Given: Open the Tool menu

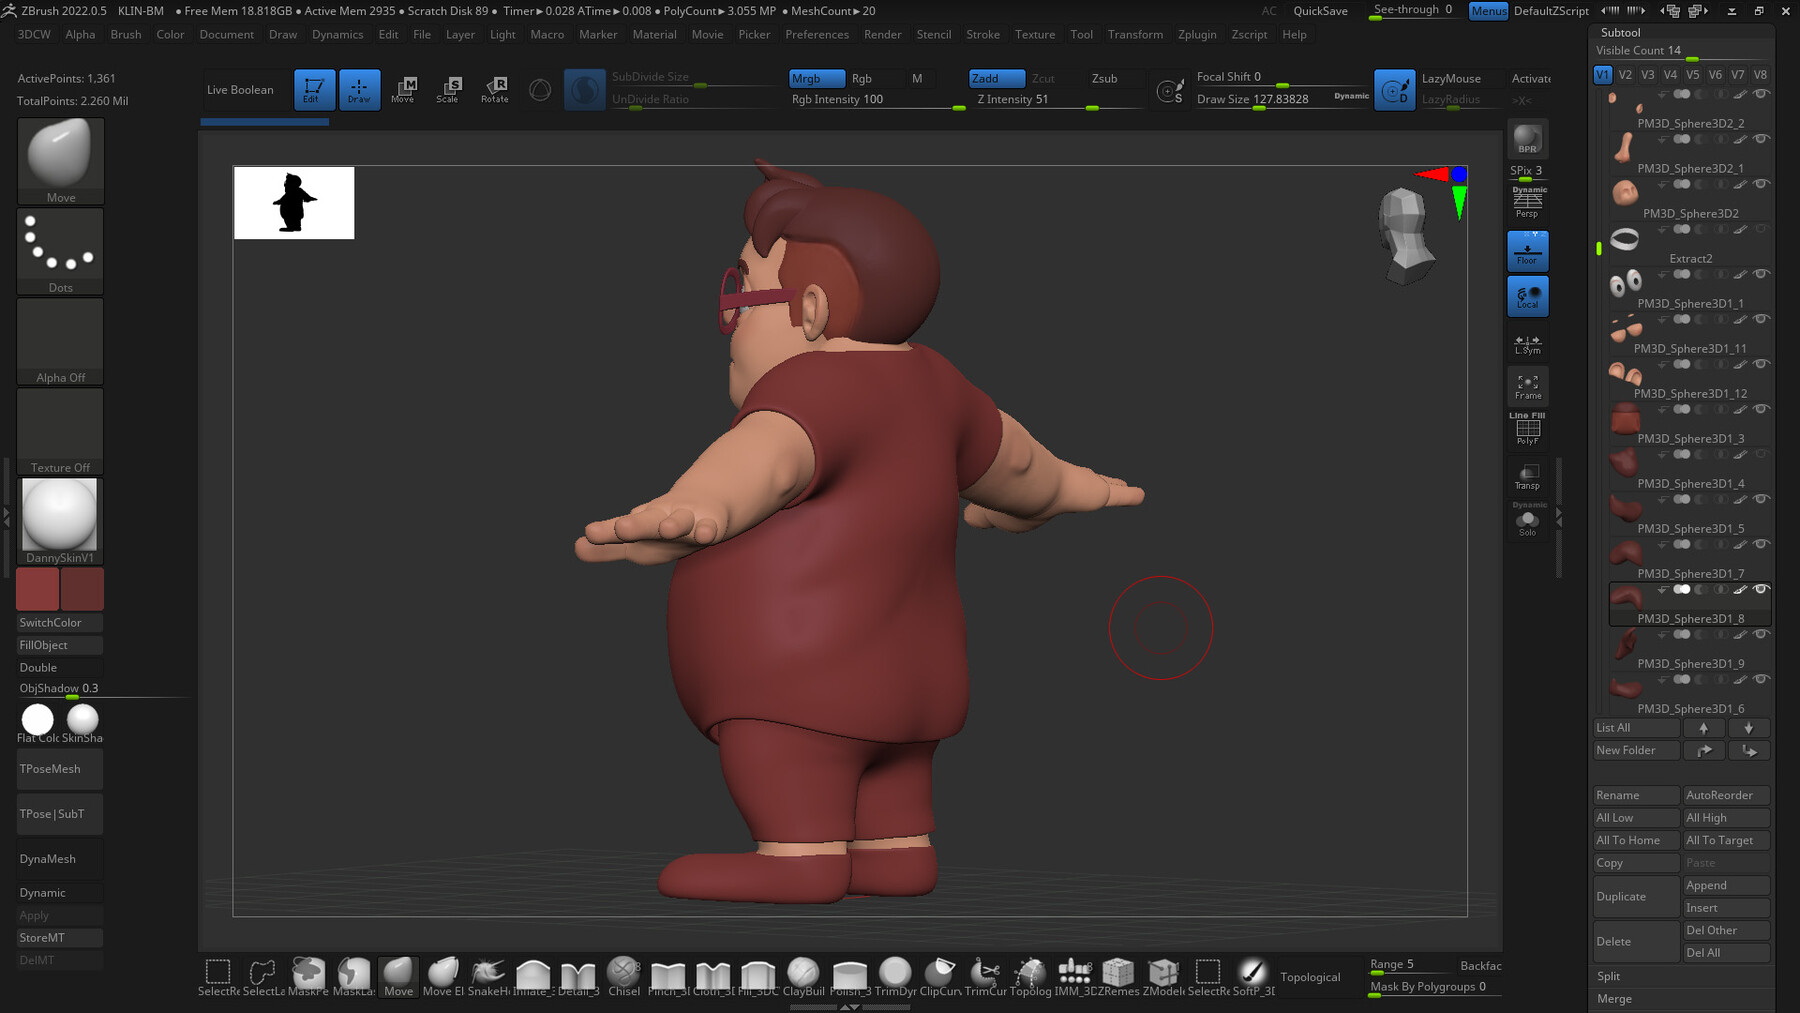Looking at the screenshot, I should 1081,34.
